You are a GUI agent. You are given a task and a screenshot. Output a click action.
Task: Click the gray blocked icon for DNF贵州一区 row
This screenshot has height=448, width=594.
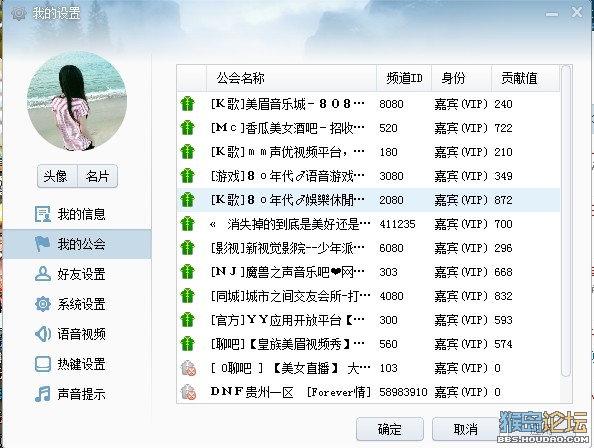click(x=188, y=392)
